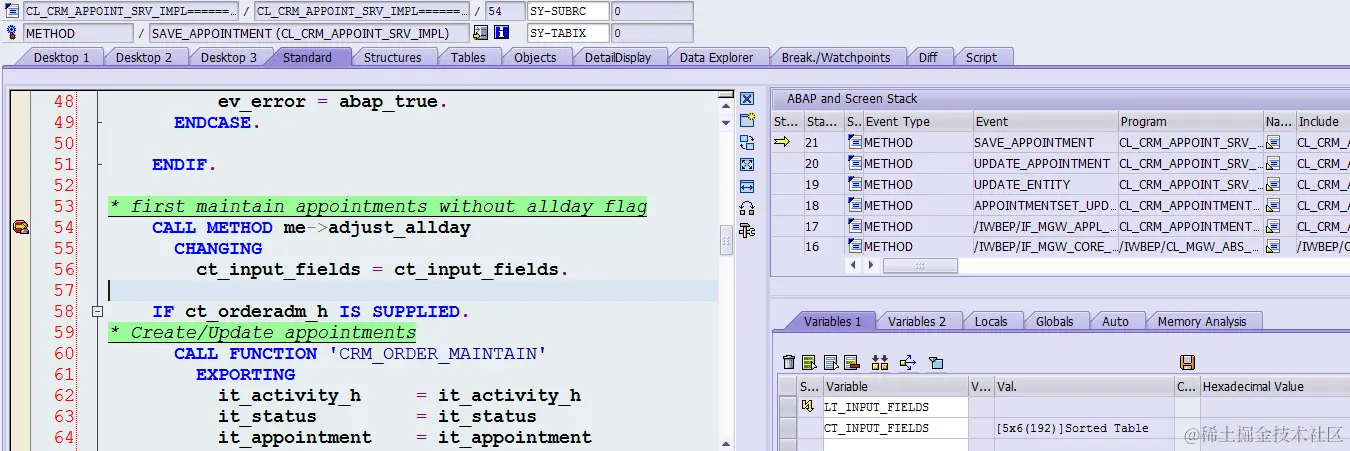
Task: Click the stack table right scroll arrow
Action: (873, 266)
